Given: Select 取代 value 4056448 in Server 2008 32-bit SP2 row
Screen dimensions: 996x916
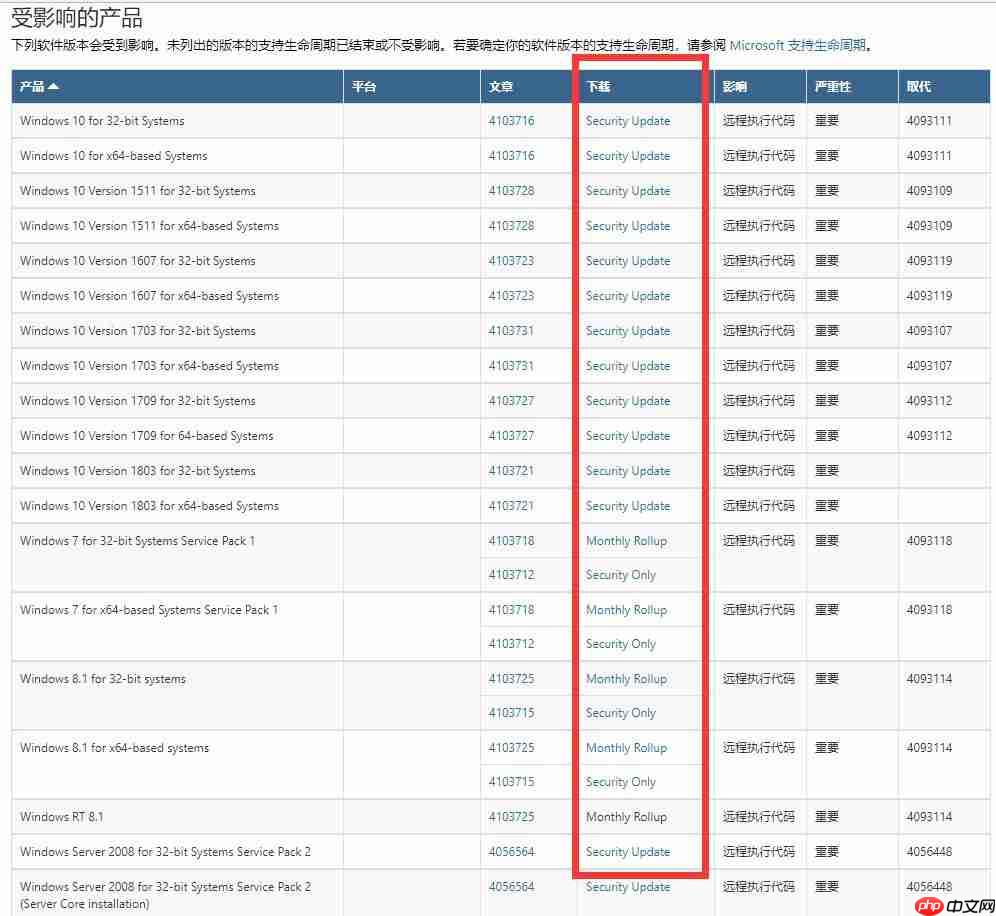Looking at the screenshot, I should point(929,851).
